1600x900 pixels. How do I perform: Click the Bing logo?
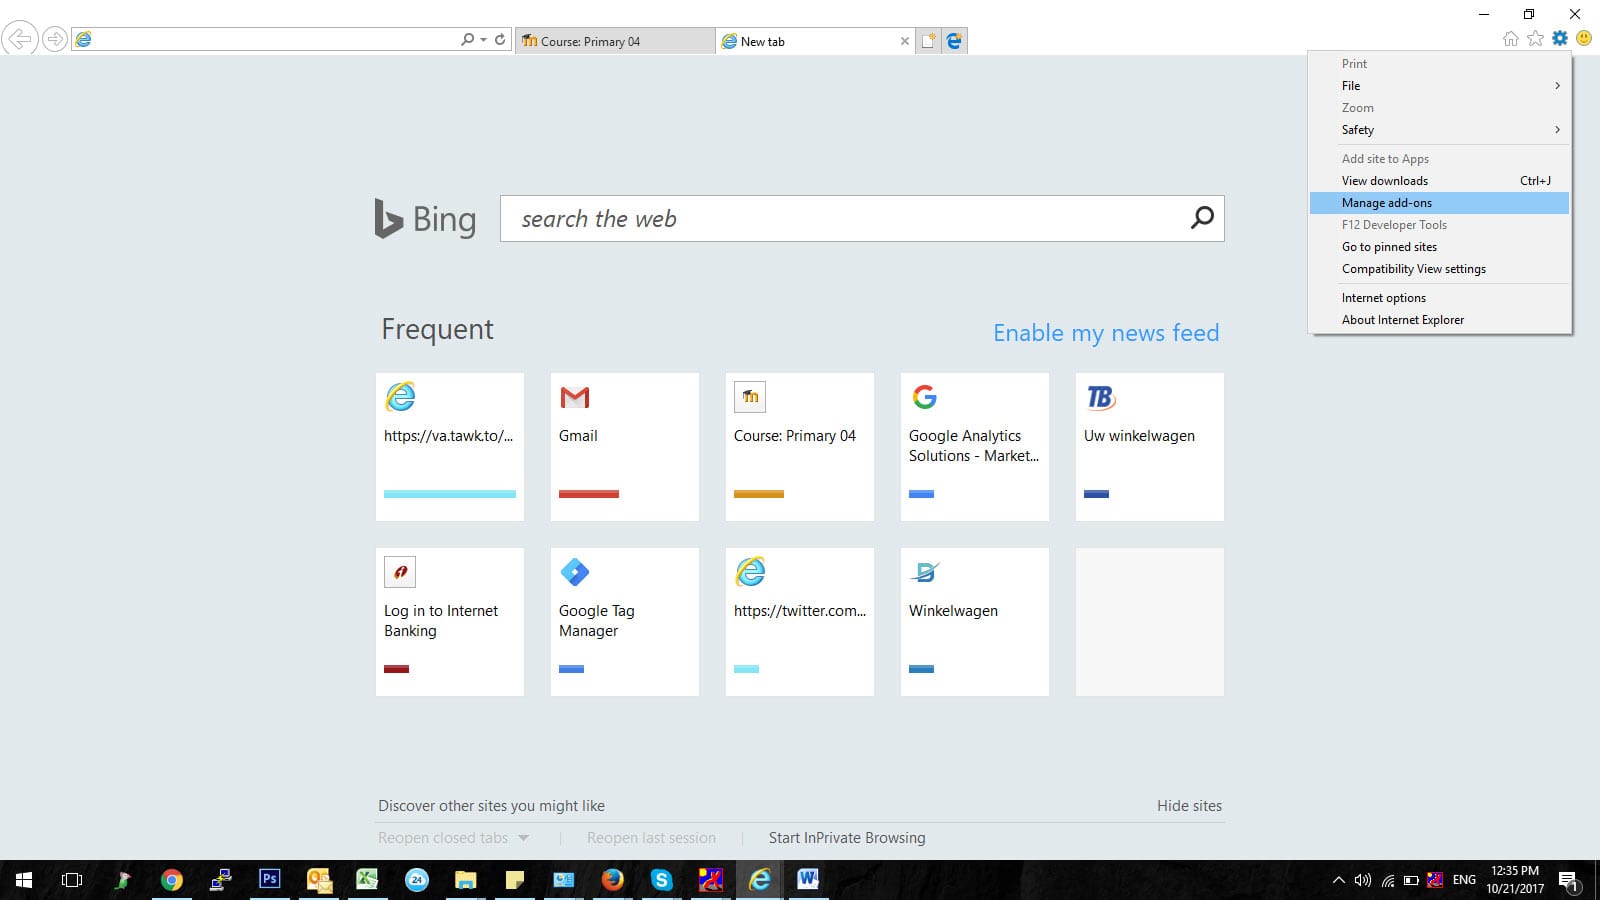425,219
